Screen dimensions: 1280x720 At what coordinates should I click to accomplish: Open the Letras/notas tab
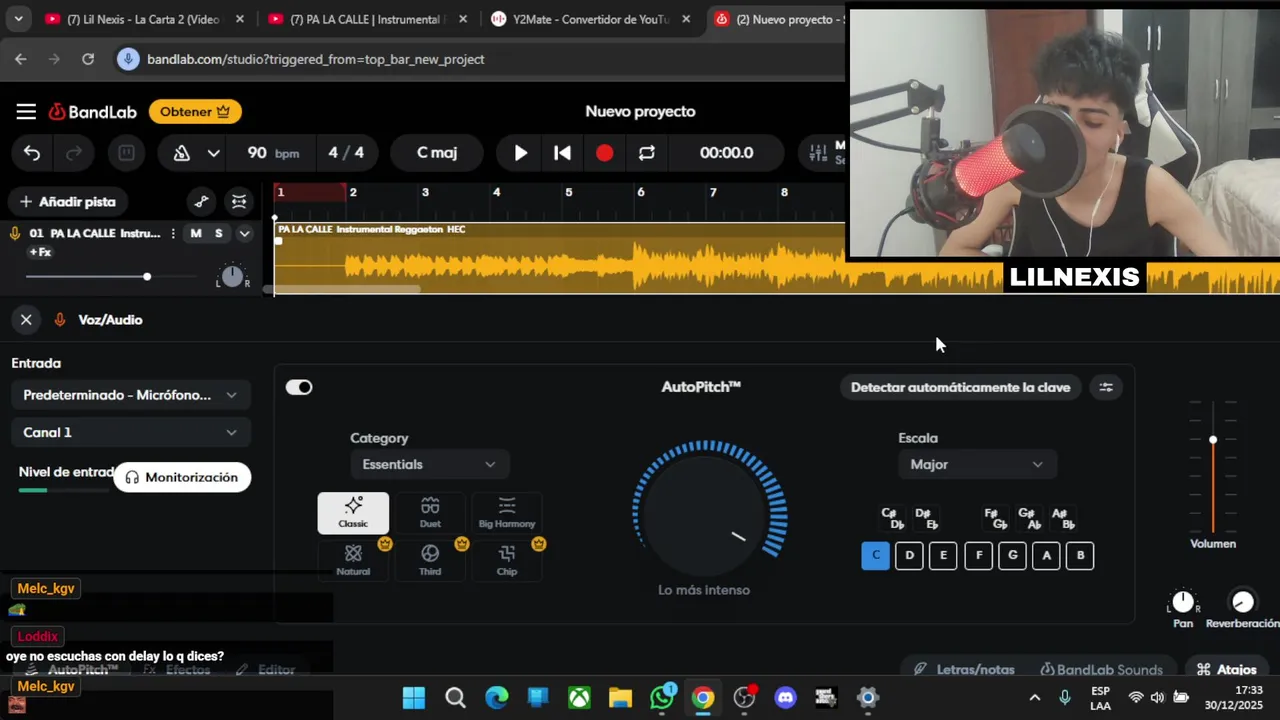pos(964,669)
